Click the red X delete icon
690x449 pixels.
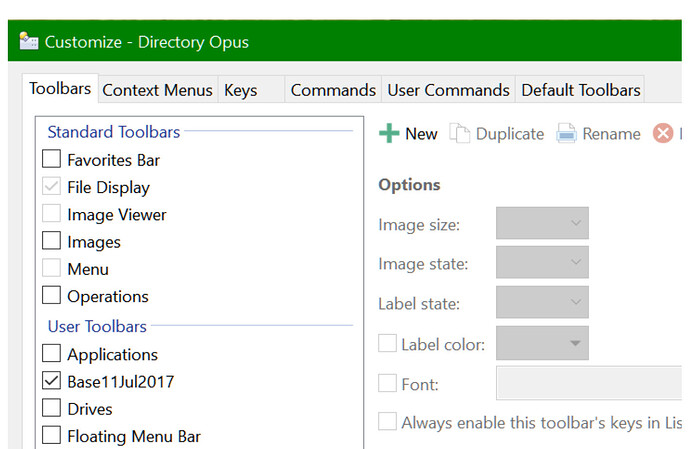point(663,133)
